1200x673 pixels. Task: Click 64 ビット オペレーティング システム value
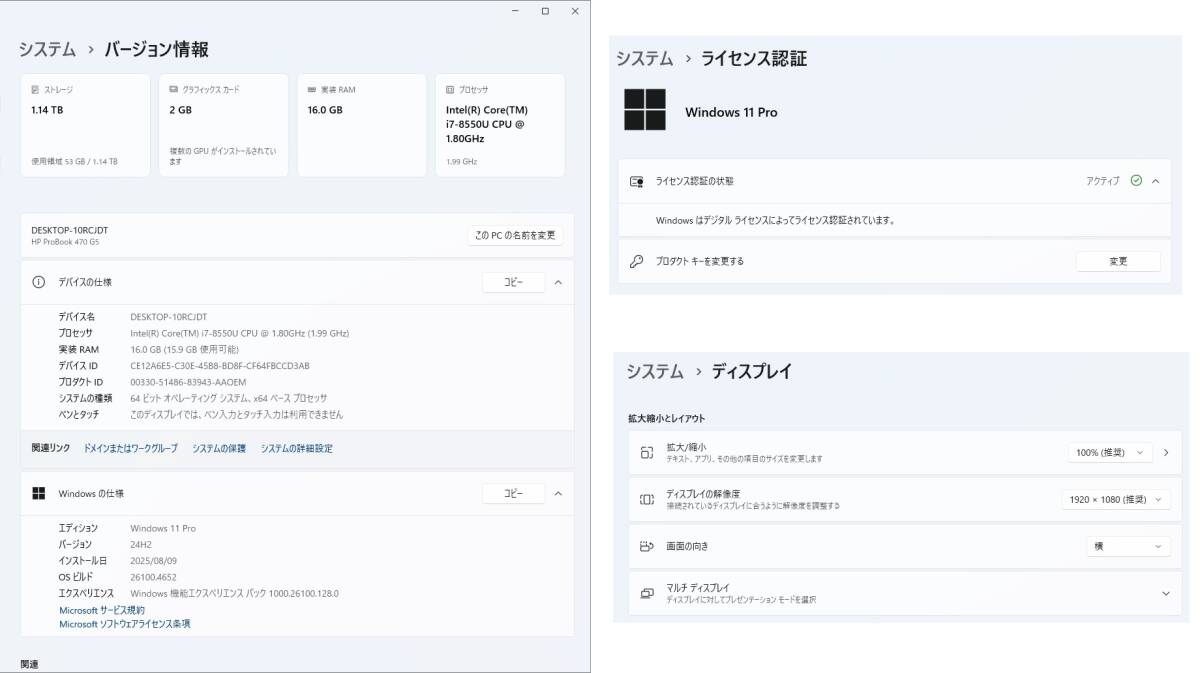pyautogui.click(x=228, y=398)
